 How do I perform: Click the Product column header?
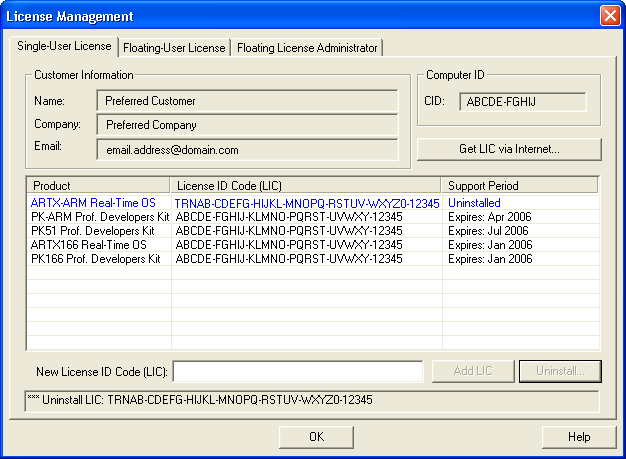[98, 186]
